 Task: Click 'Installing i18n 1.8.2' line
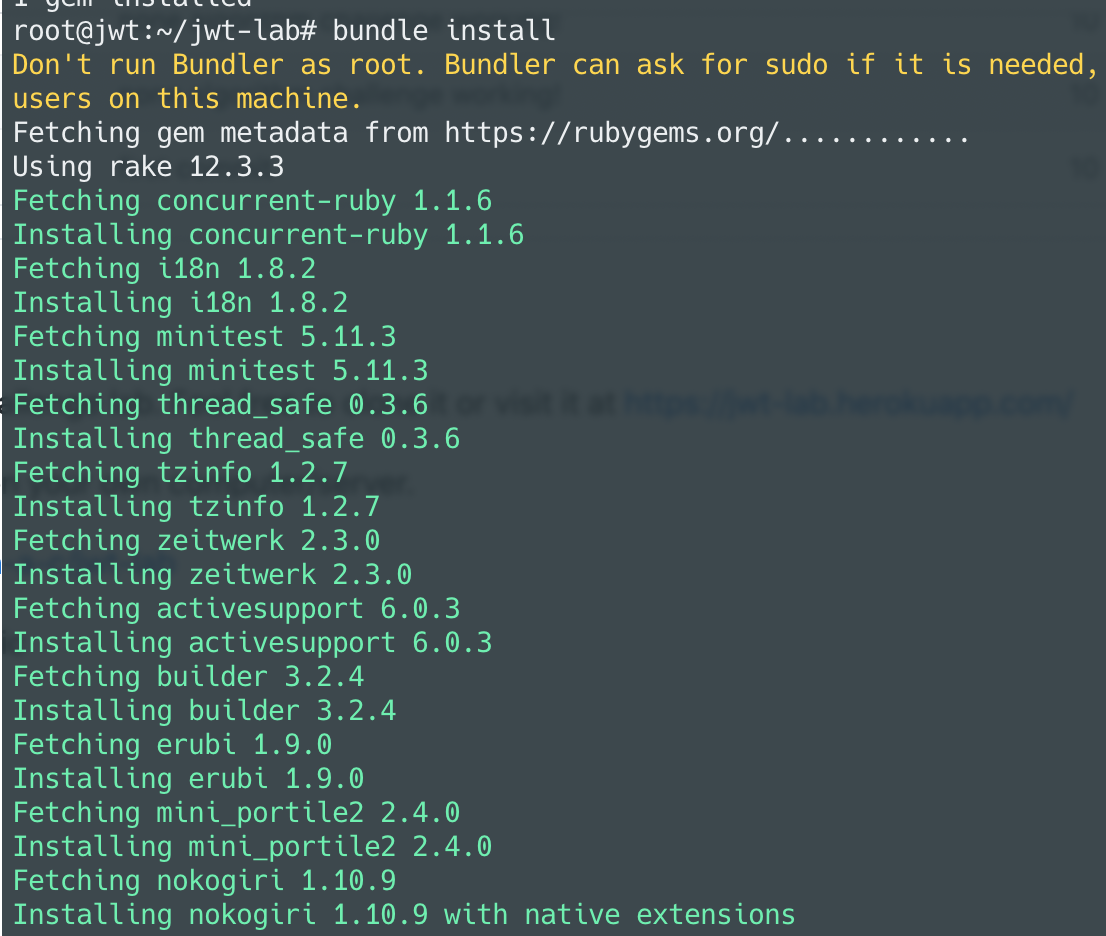pos(181,303)
